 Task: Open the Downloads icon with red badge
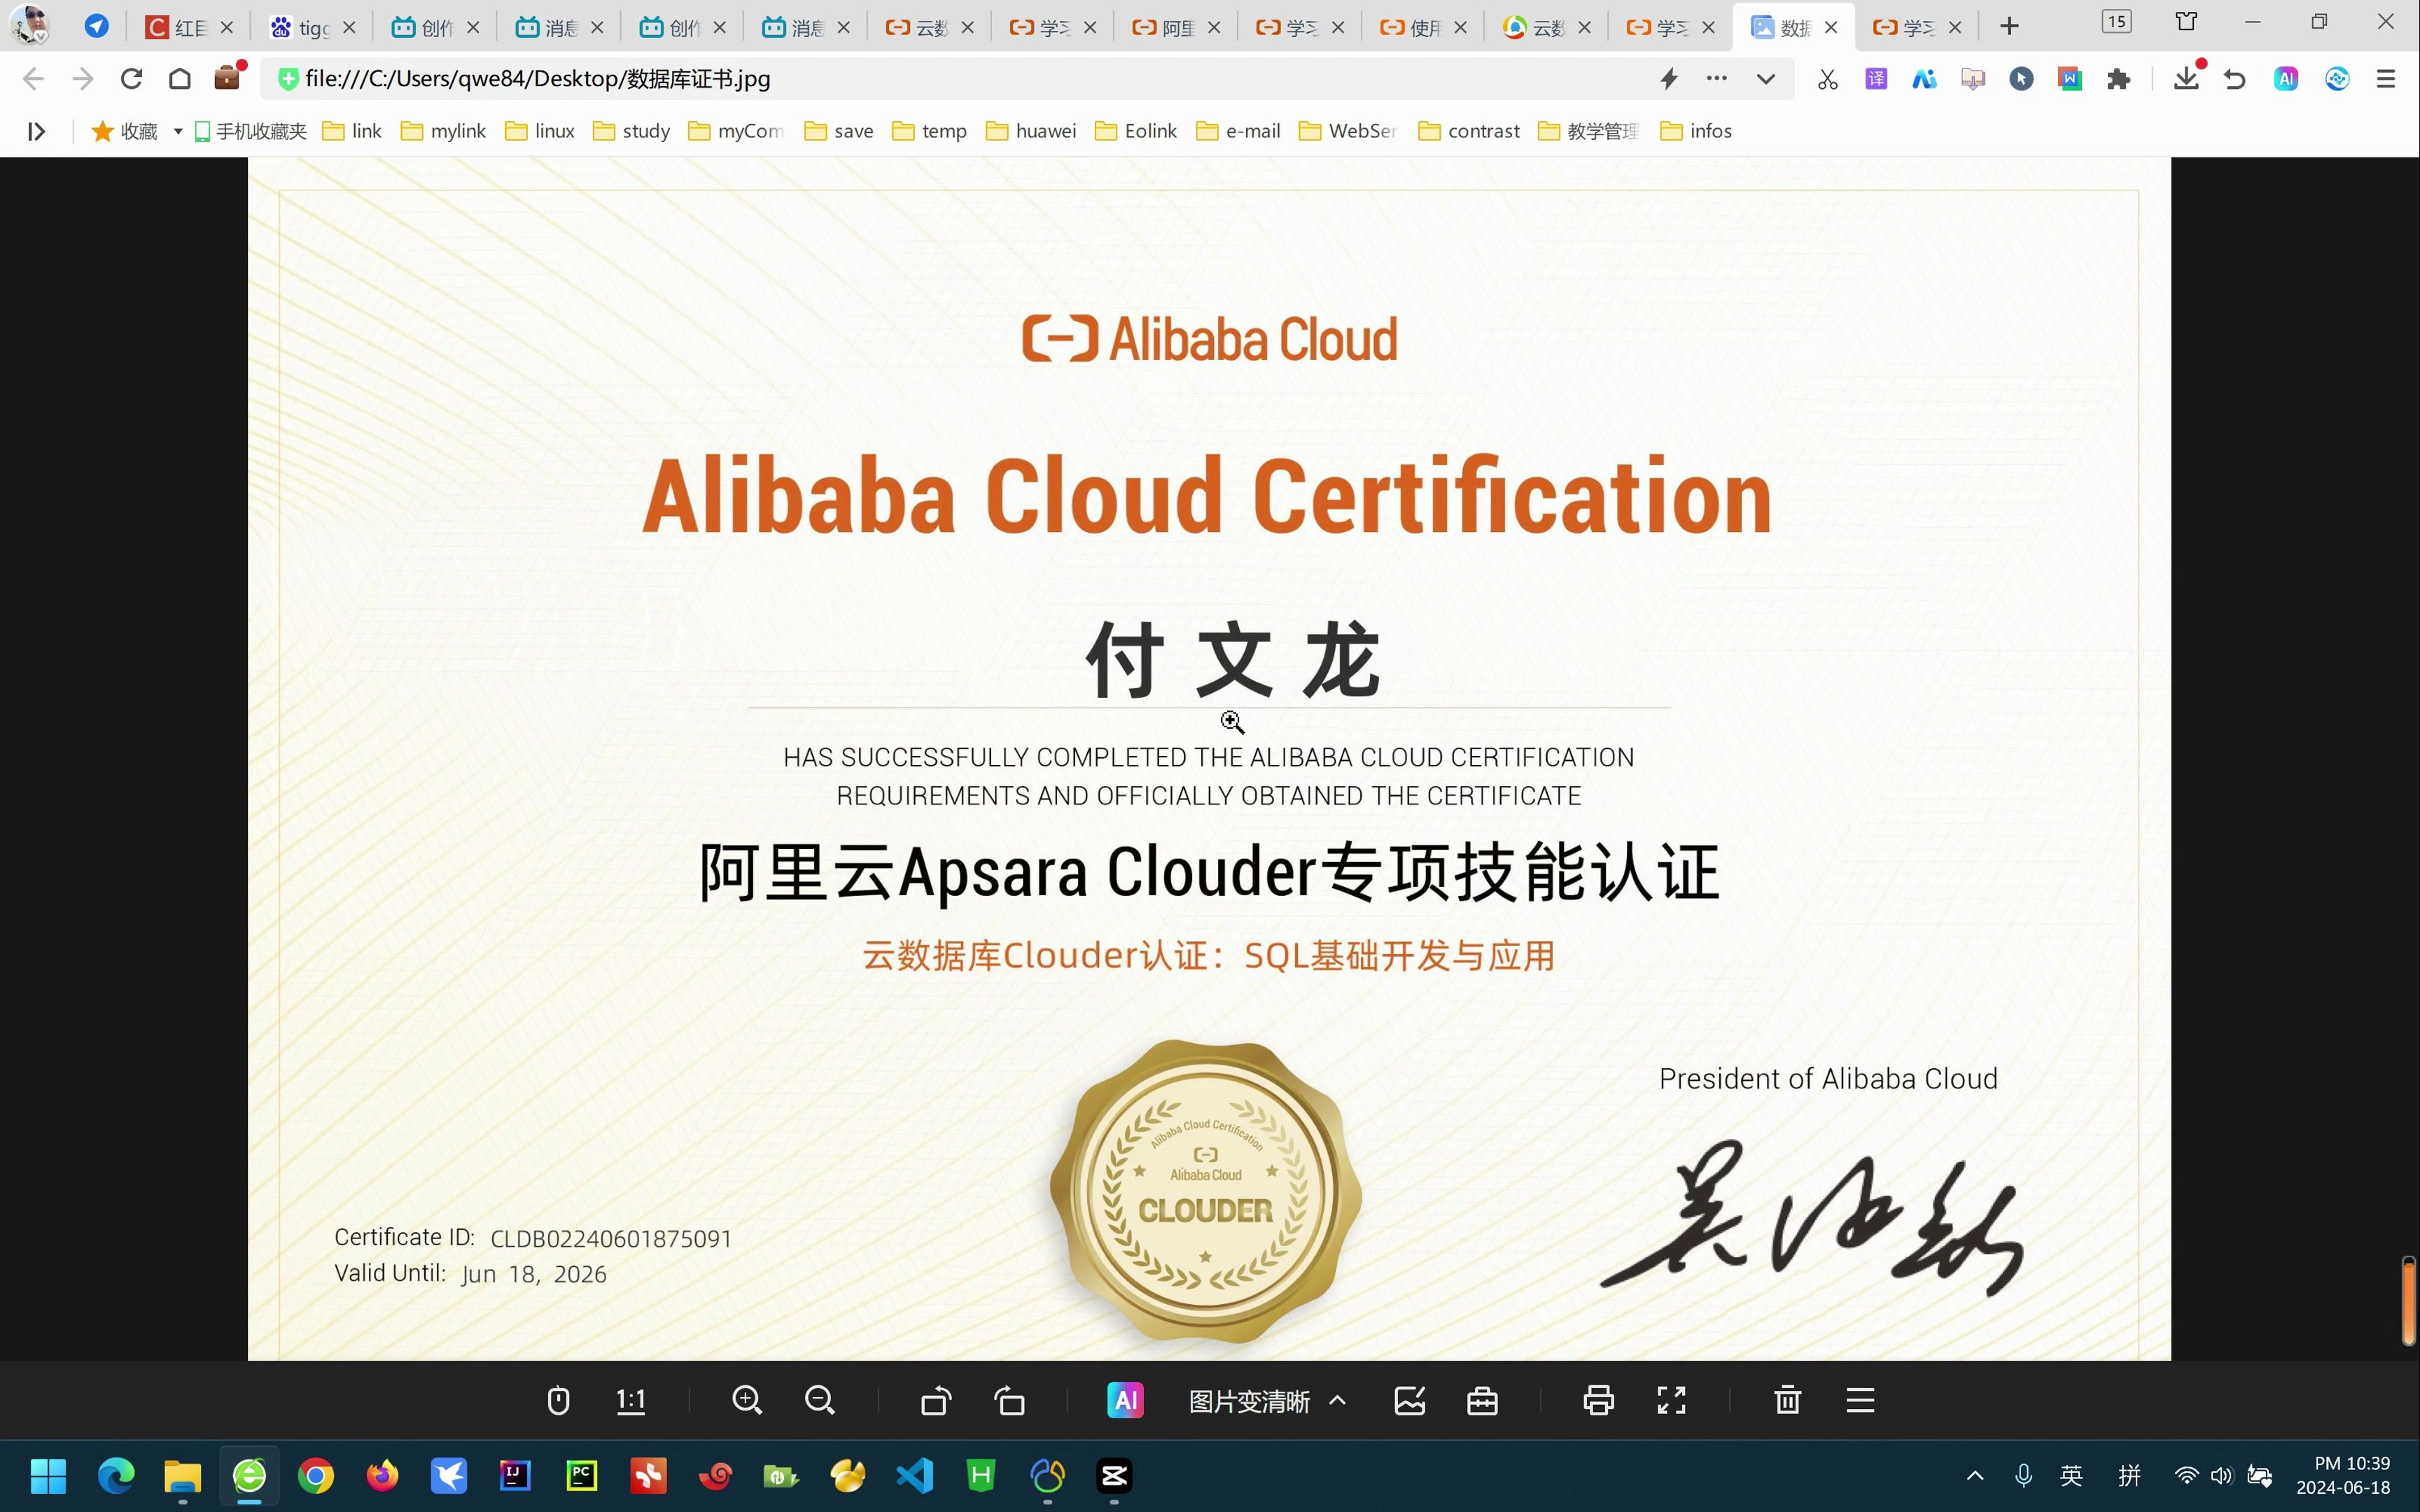(x=2187, y=78)
